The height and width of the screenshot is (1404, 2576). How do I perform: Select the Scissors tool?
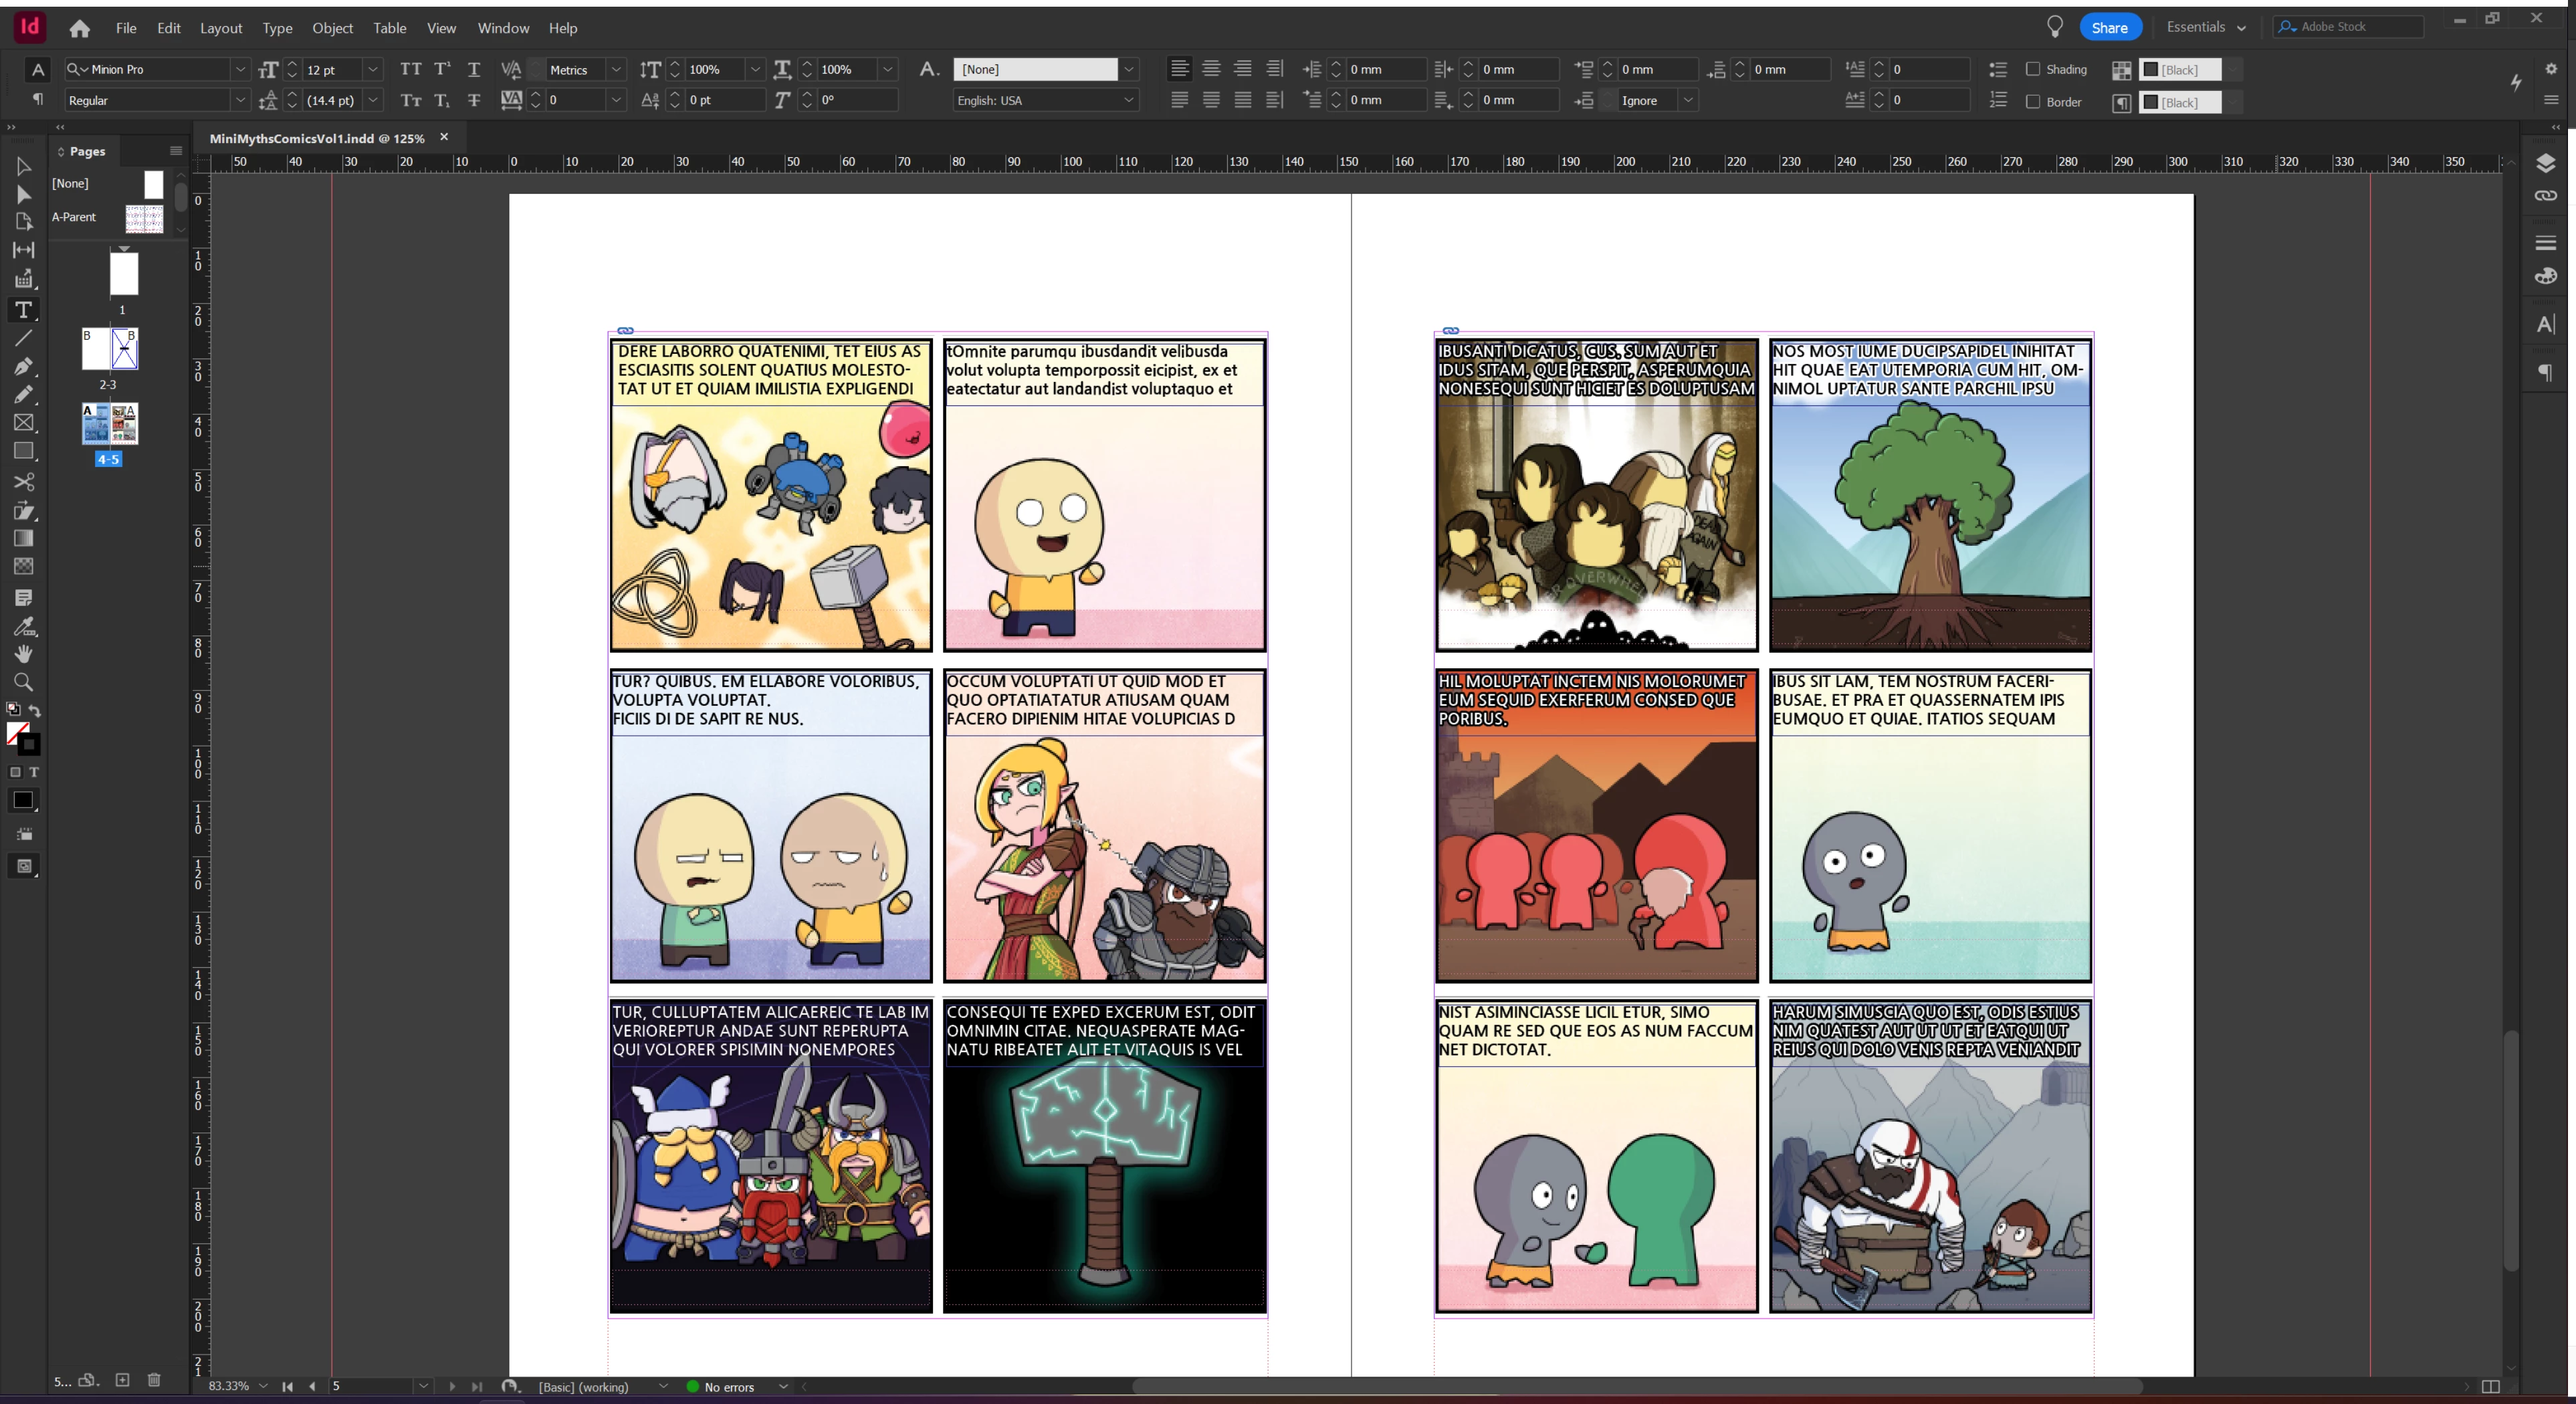click(23, 482)
